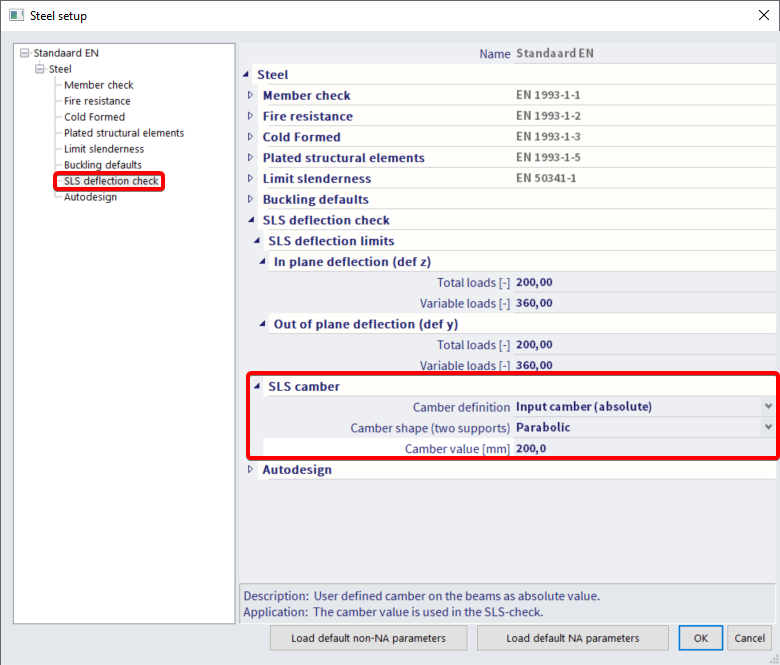Edit the in-plane Total loads value
Viewport: 780px width, 665px height.
click(640, 283)
